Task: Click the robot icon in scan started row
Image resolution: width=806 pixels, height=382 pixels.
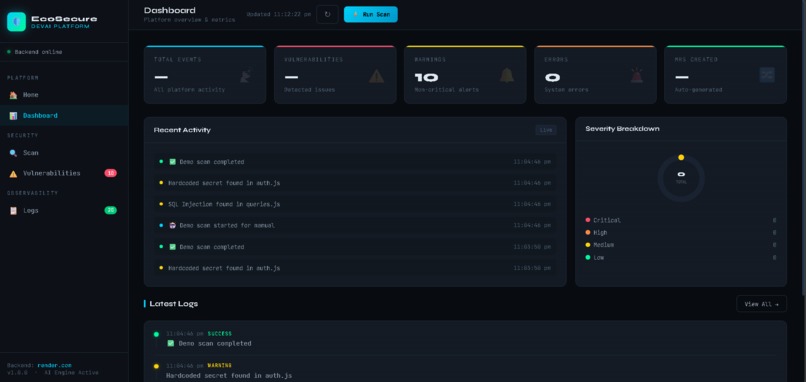Action: (172, 225)
